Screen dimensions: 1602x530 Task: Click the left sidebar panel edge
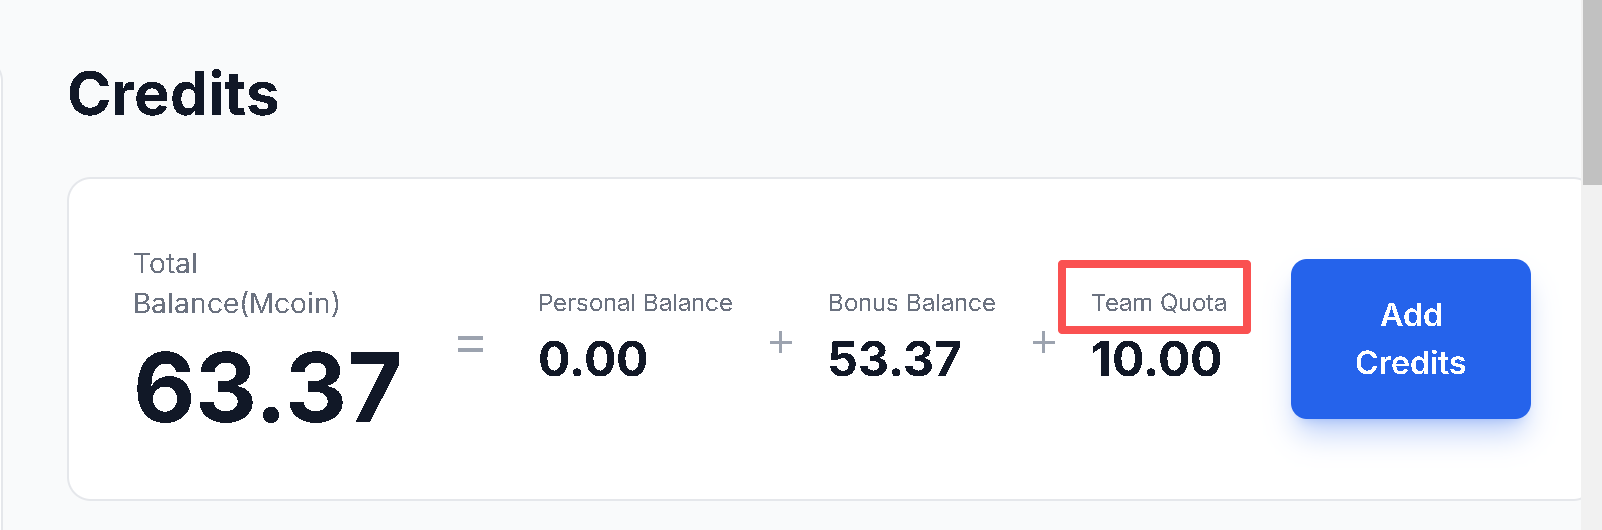3,300
